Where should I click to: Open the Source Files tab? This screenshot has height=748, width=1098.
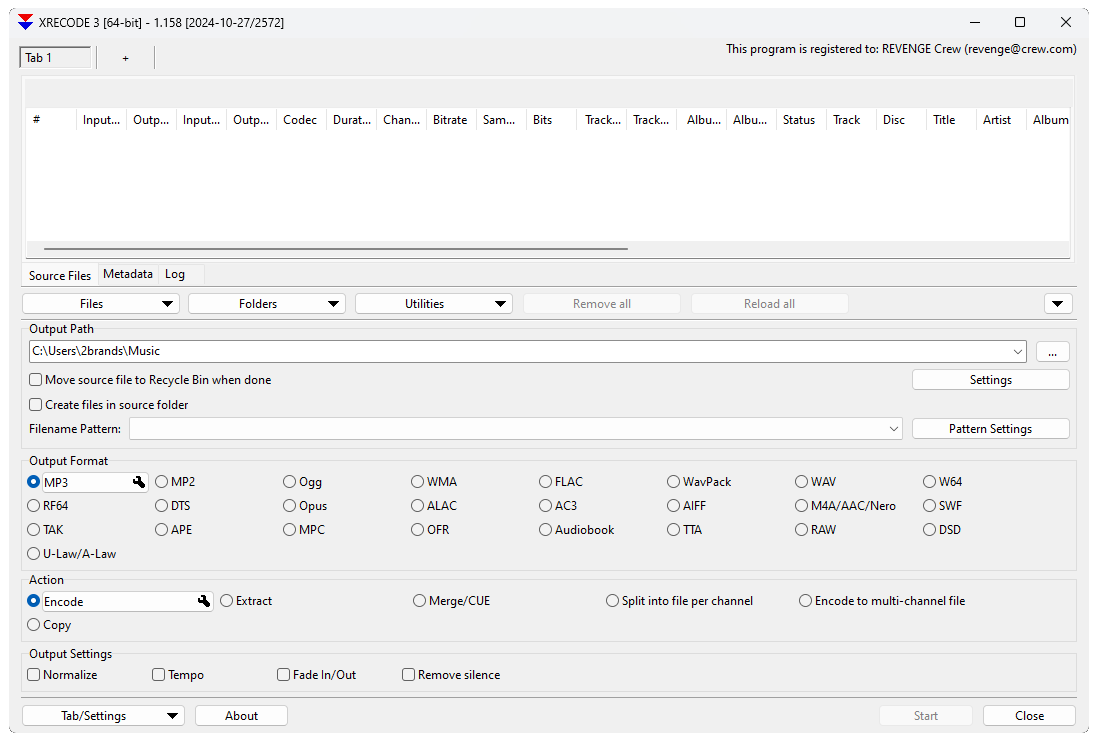pyautogui.click(x=60, y=275)
